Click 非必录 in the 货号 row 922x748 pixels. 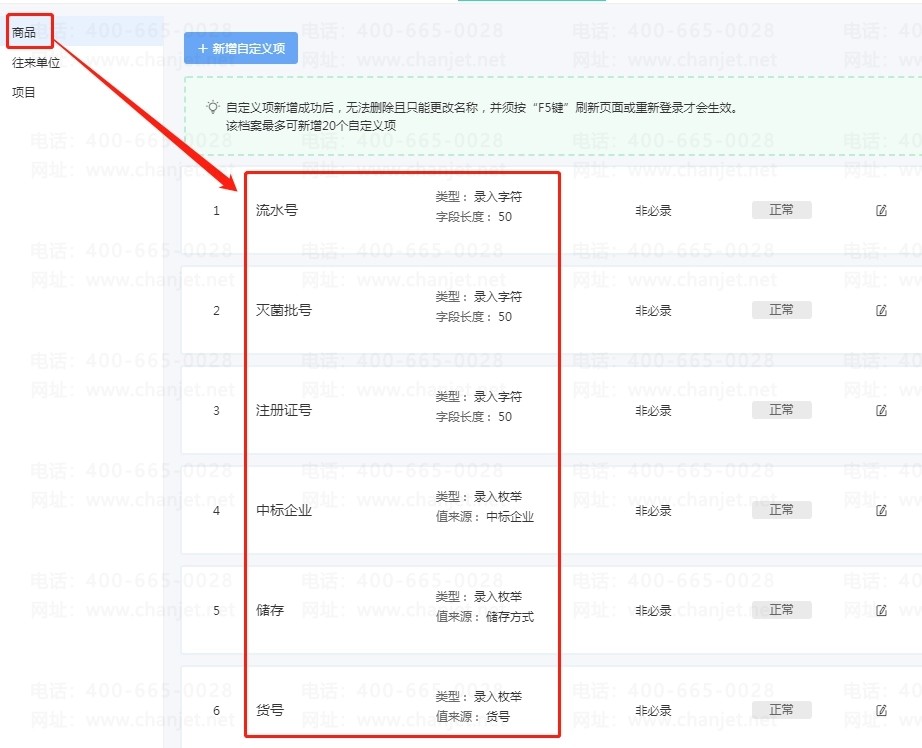pyautogui.click(x=653, y=710)
